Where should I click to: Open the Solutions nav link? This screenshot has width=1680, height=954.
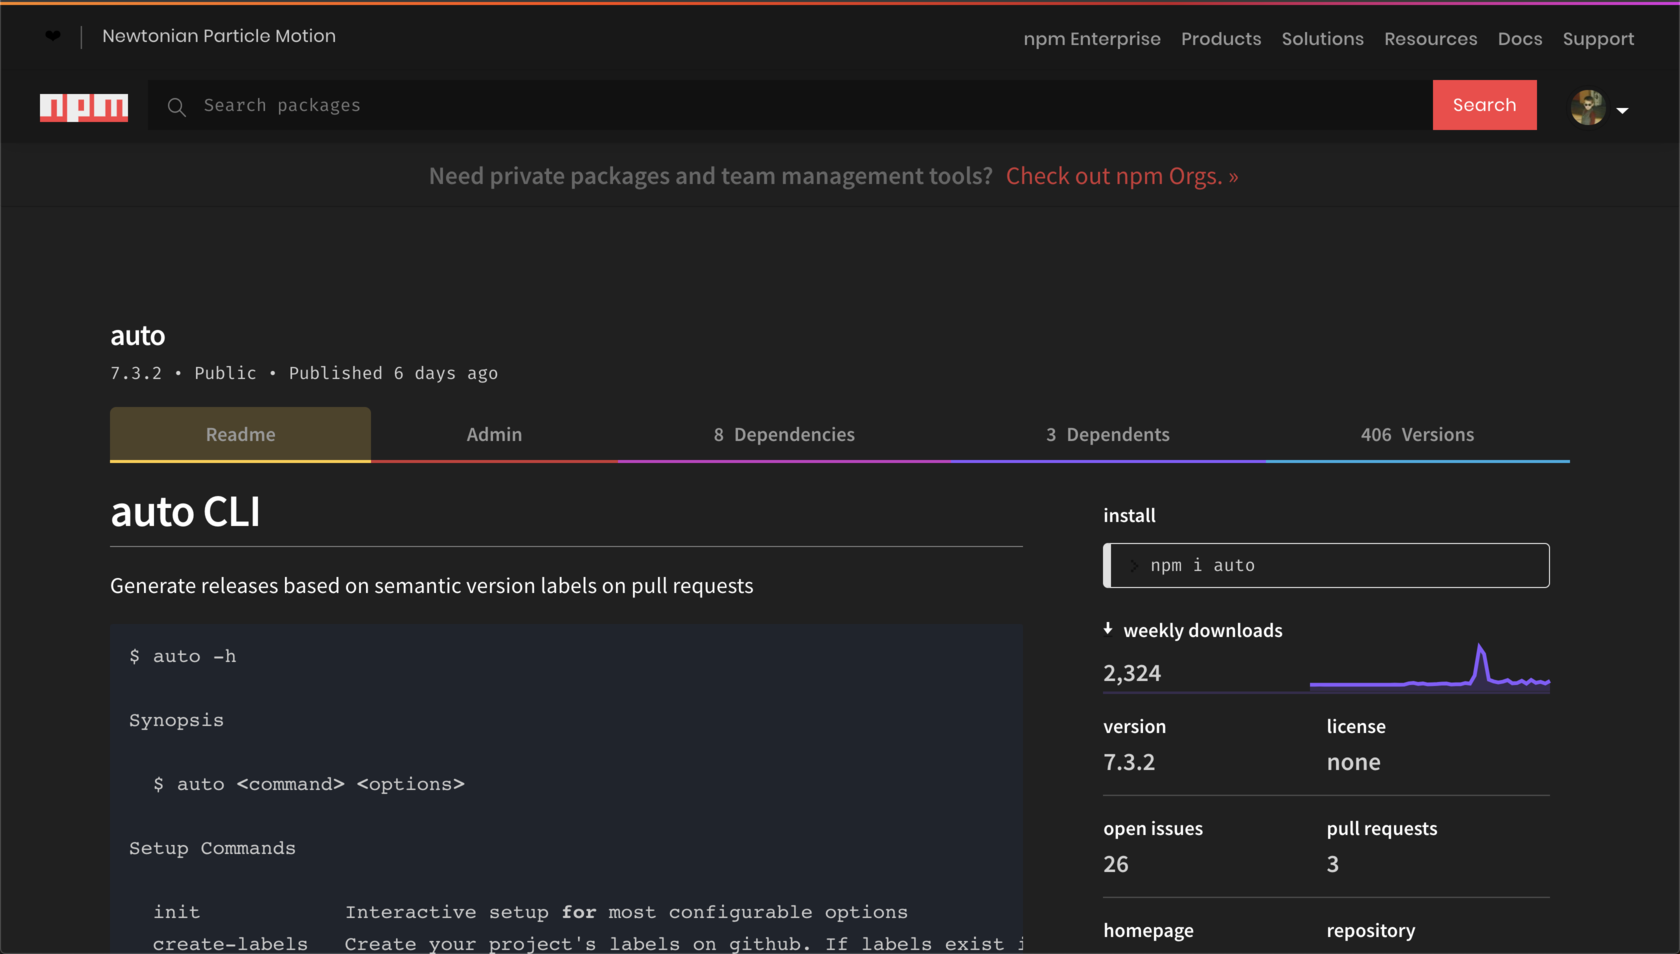[1322, 39]
